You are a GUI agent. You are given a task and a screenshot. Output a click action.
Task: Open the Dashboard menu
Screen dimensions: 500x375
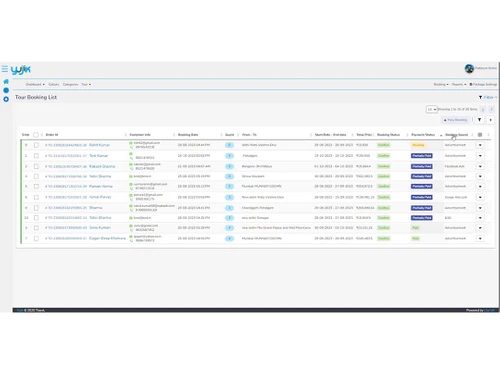[x=35, y=84]
